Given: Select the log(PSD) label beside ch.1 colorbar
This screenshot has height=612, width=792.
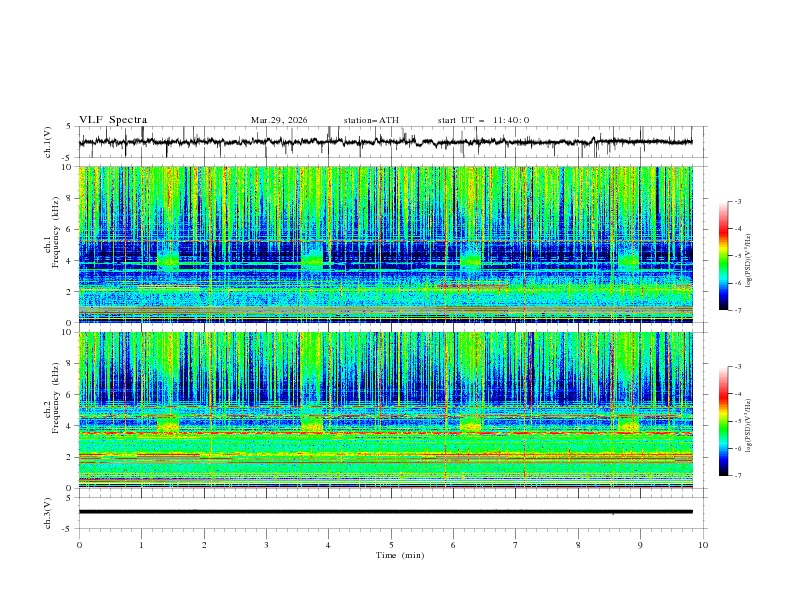Looking at the screenshot, I should tap(748, 261).
